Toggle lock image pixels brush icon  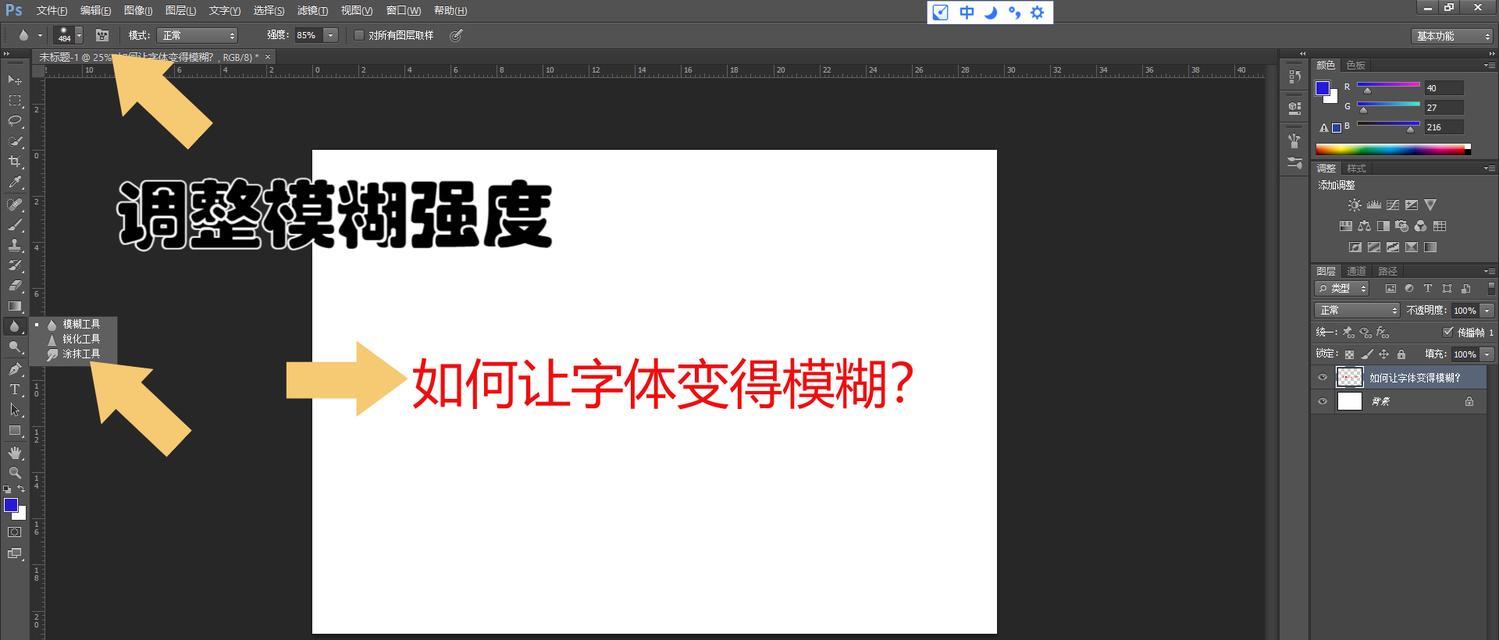[1367, 354]
